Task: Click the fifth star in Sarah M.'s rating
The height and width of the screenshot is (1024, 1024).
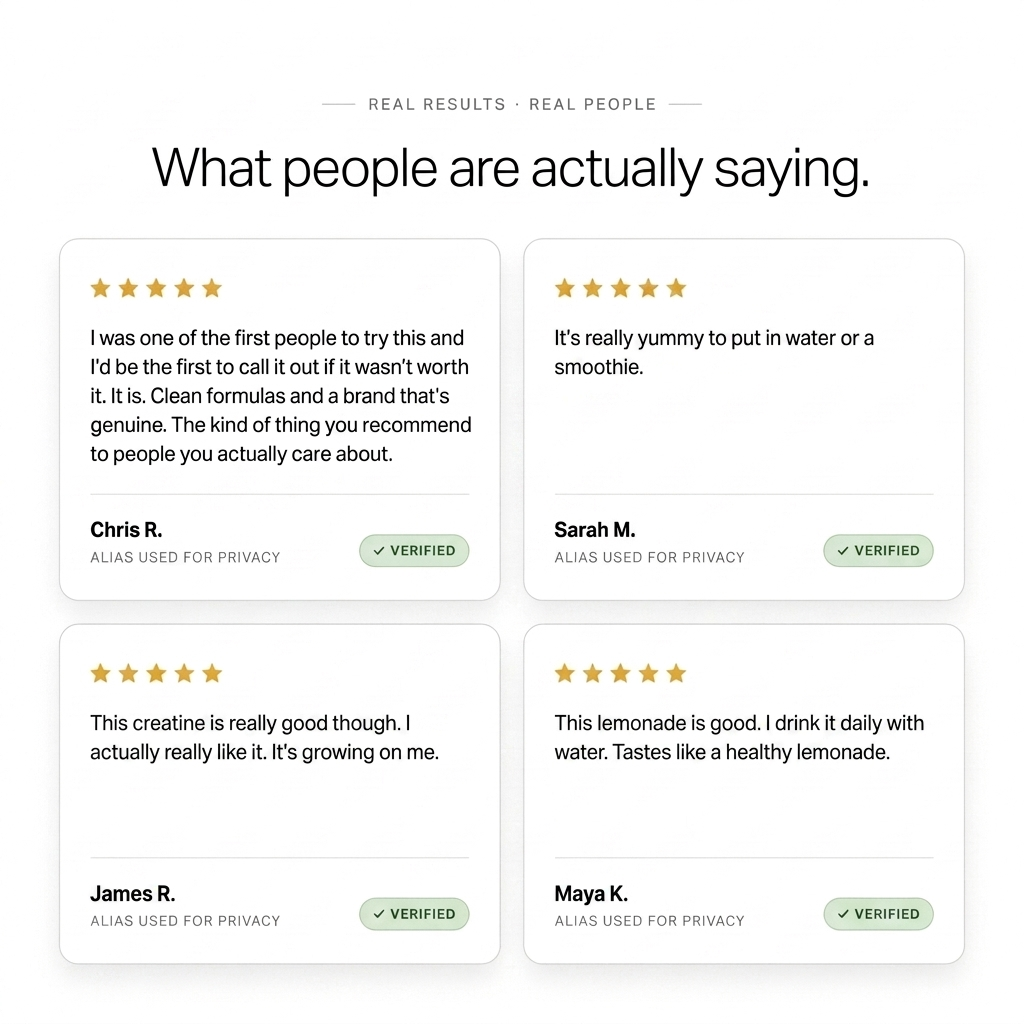Action: (677, 288)
